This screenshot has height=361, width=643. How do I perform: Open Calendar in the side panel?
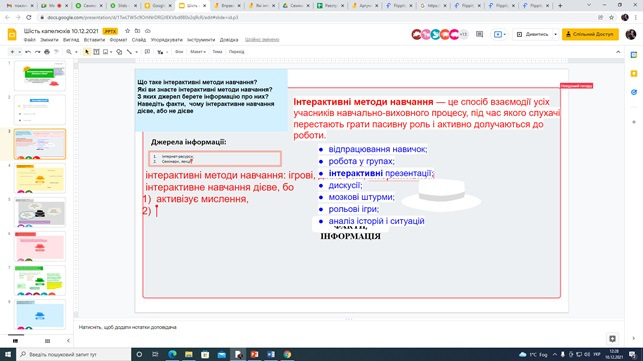pyautogui.click(x=634, y=55)
